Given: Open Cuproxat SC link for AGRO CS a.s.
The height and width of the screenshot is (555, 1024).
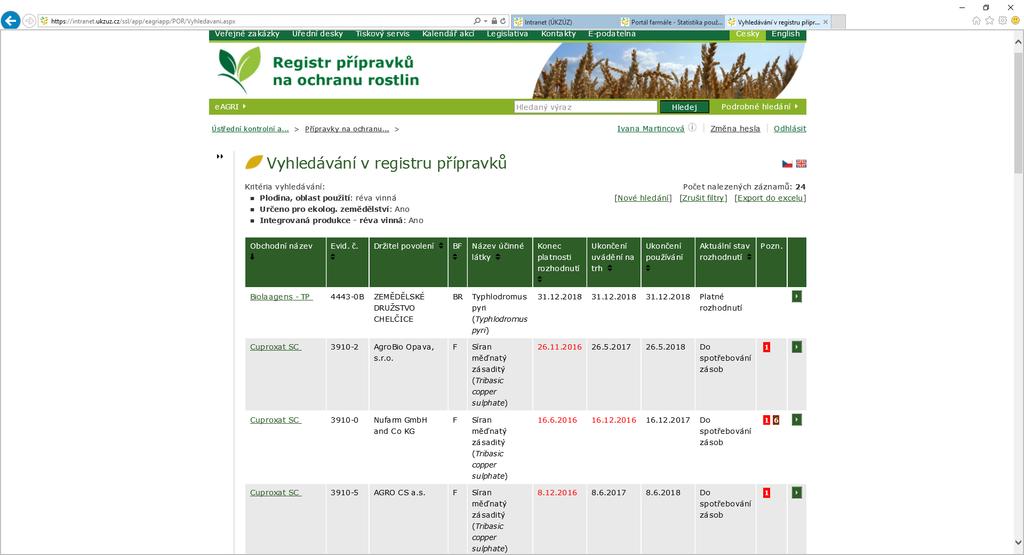Looking at the screenshot, I should click(x=275, y=492).
